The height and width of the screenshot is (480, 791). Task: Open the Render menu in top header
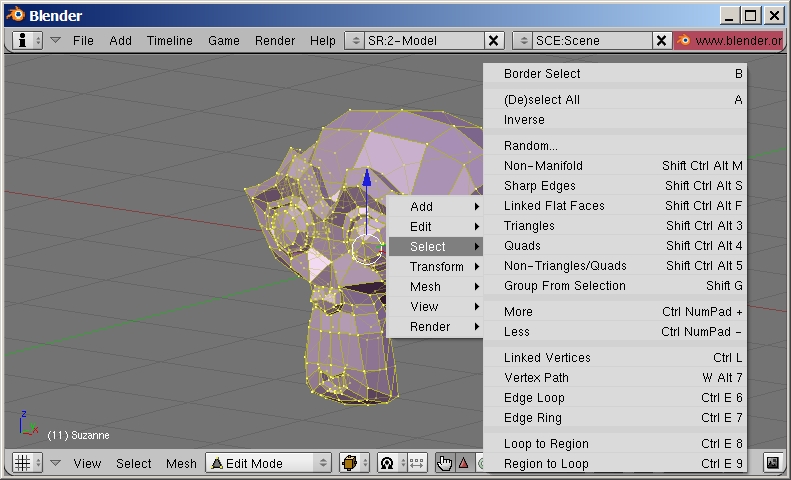275,40
